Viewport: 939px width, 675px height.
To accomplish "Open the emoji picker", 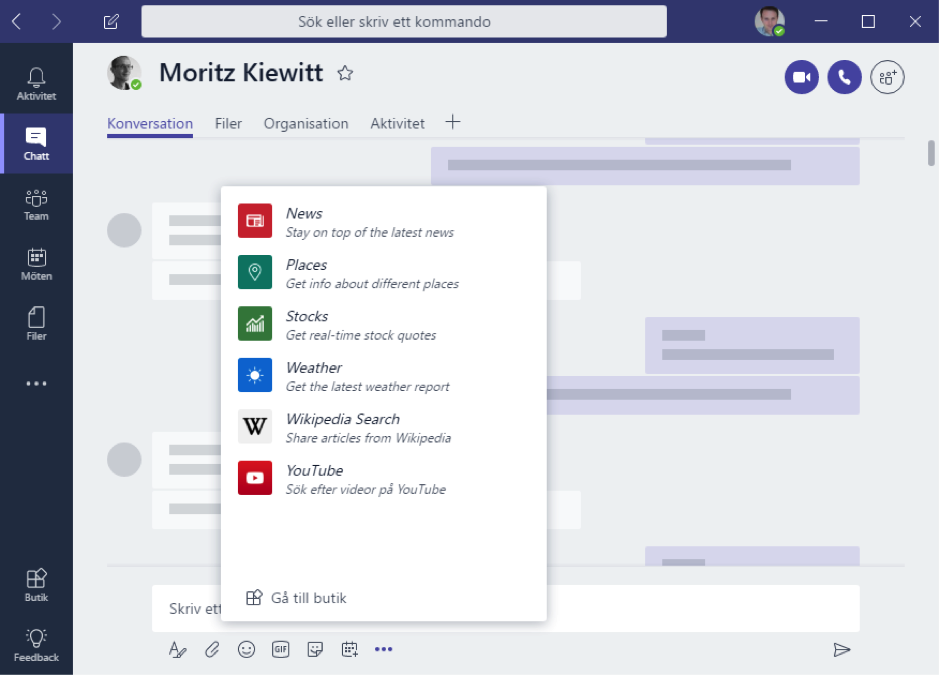I will coord(246,649).
